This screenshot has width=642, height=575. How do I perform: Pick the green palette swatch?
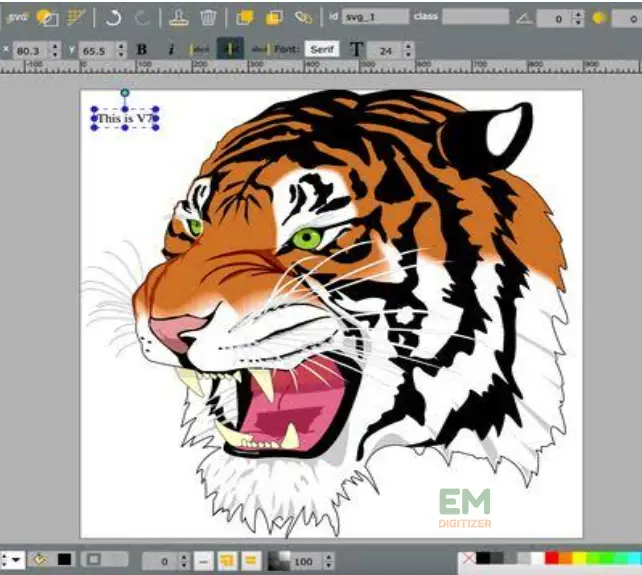tap(607, 558)
